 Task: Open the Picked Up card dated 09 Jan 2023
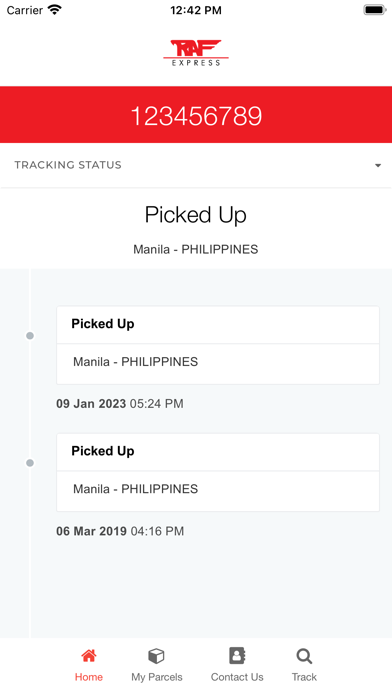pyautogui.click(x=218, y=345)
